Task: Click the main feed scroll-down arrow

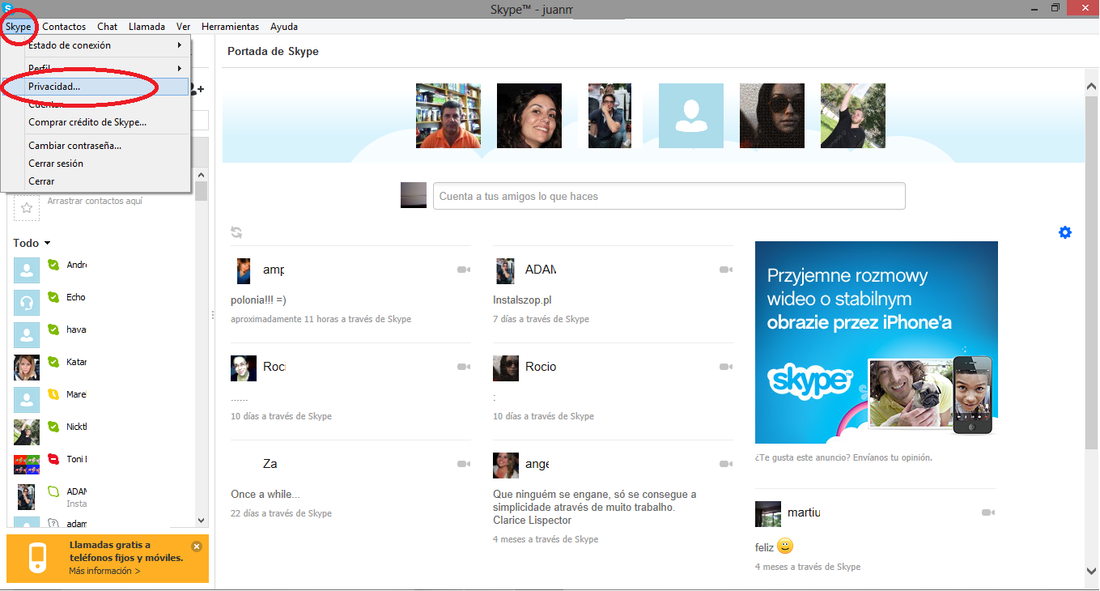Action: 1091,571
